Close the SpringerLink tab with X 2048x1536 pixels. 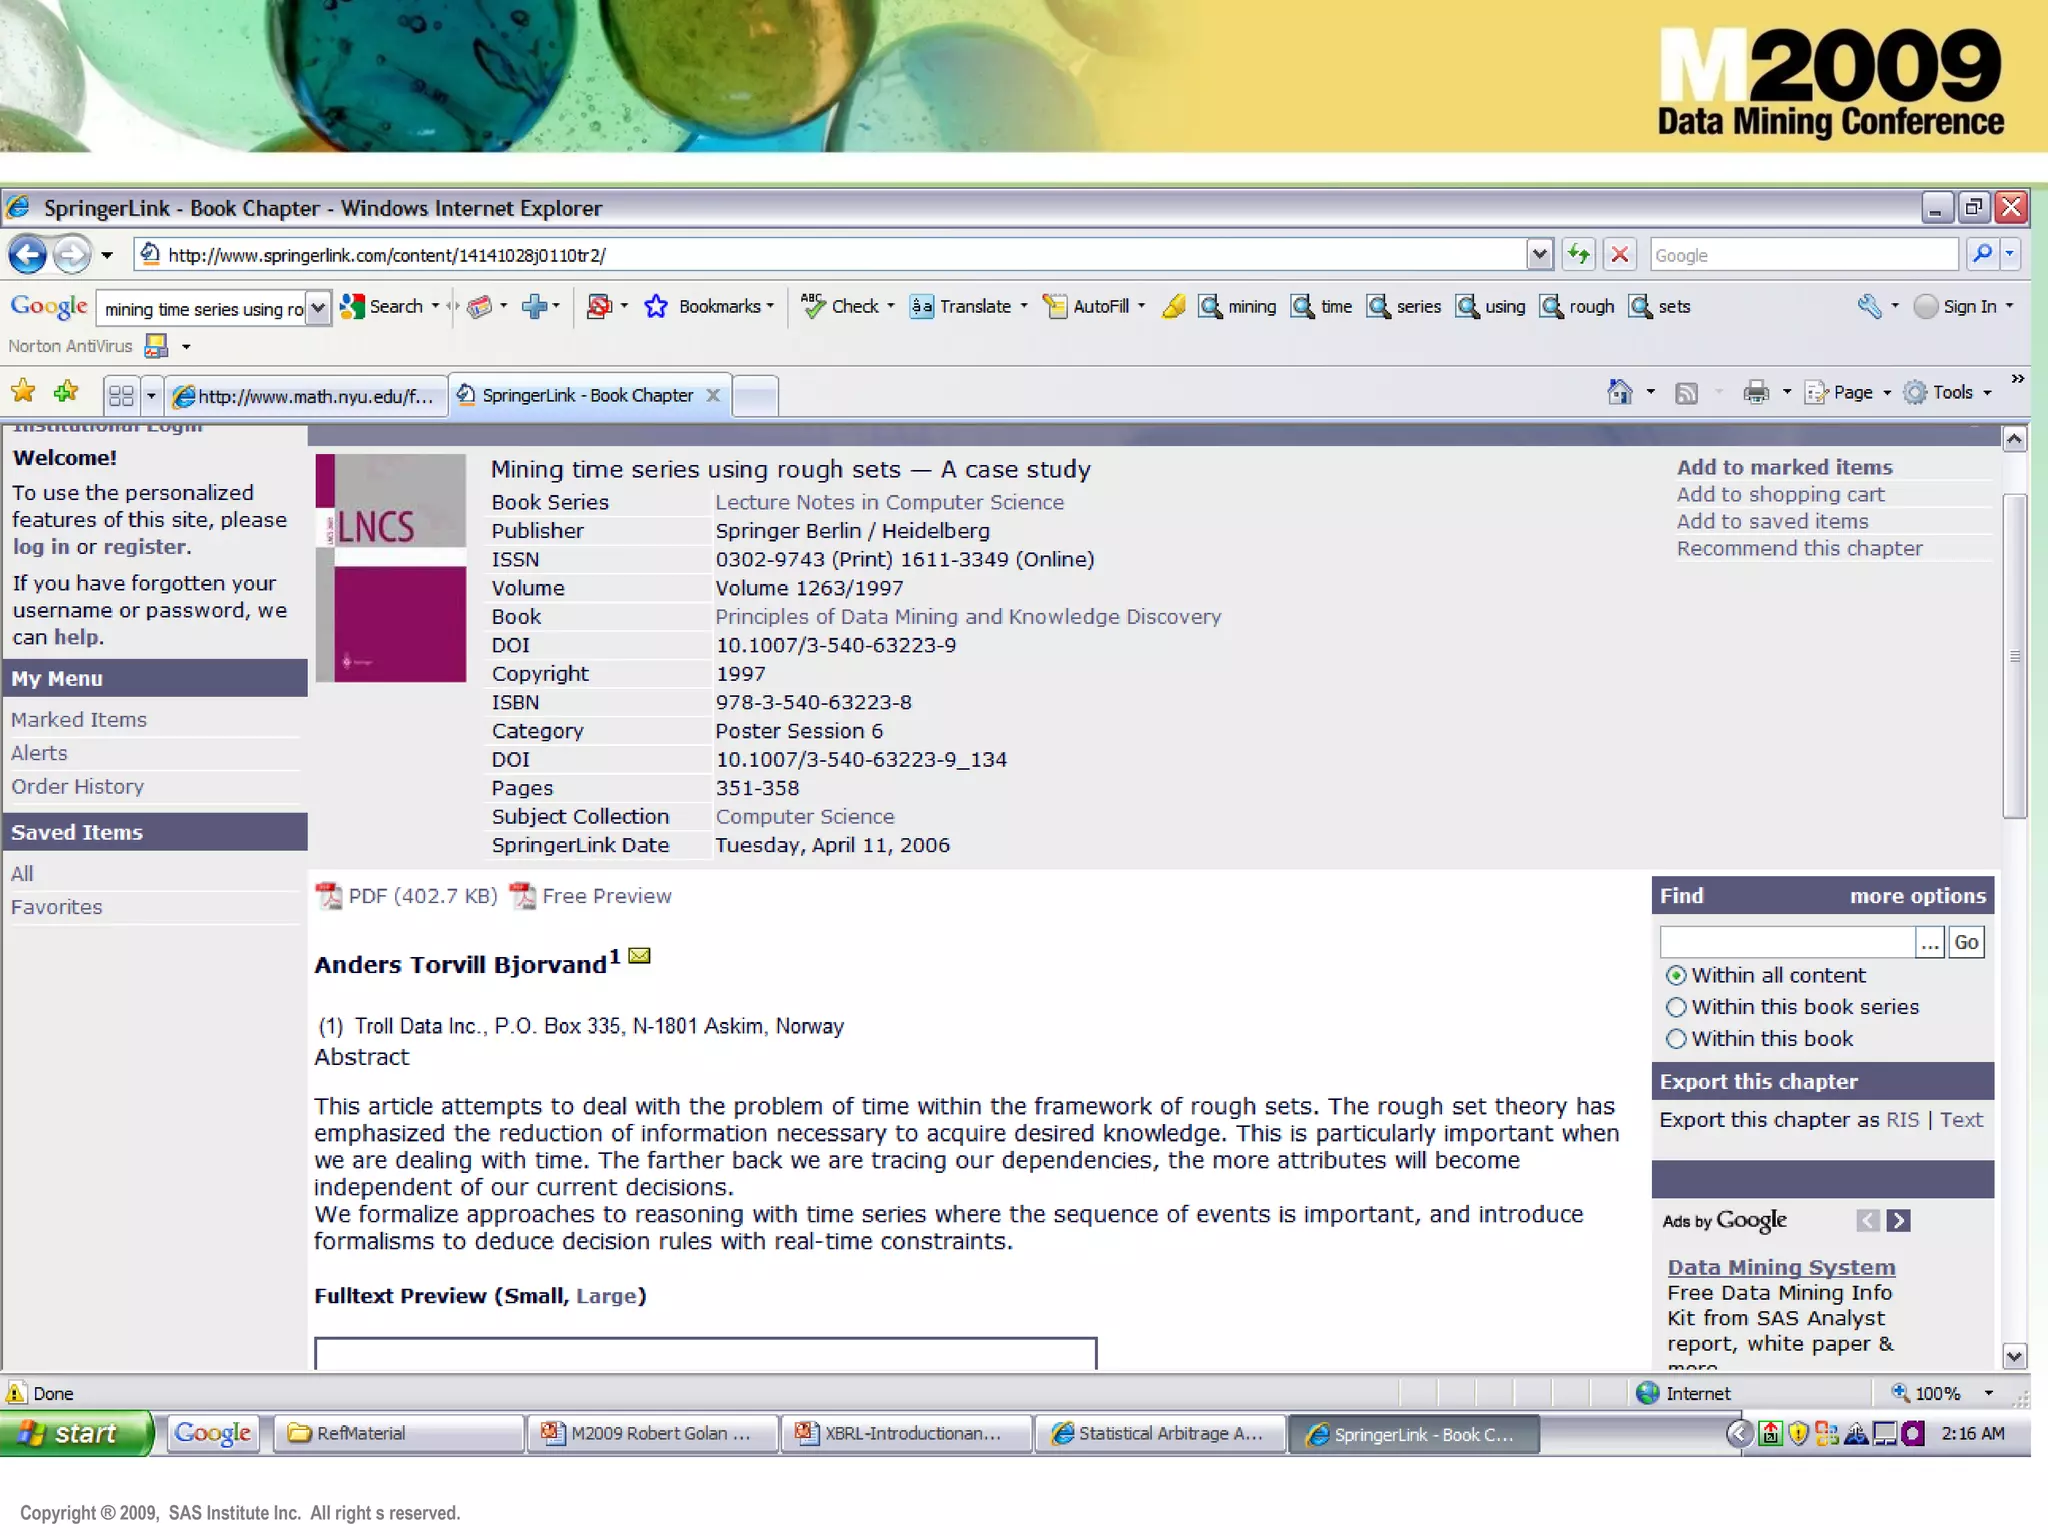pos(713,395)
